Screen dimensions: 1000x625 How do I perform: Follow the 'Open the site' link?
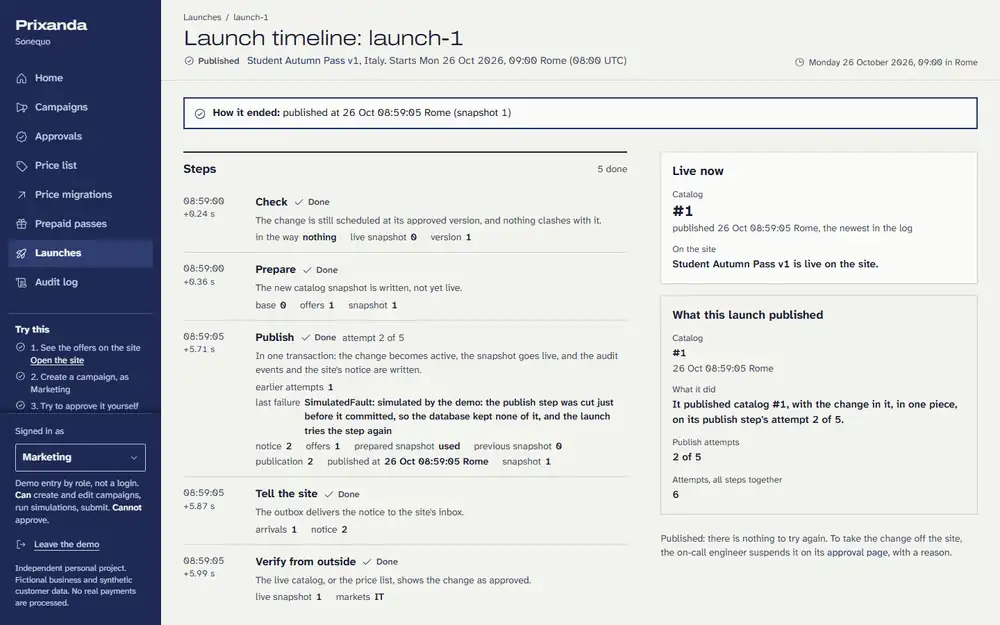point(57,360)
